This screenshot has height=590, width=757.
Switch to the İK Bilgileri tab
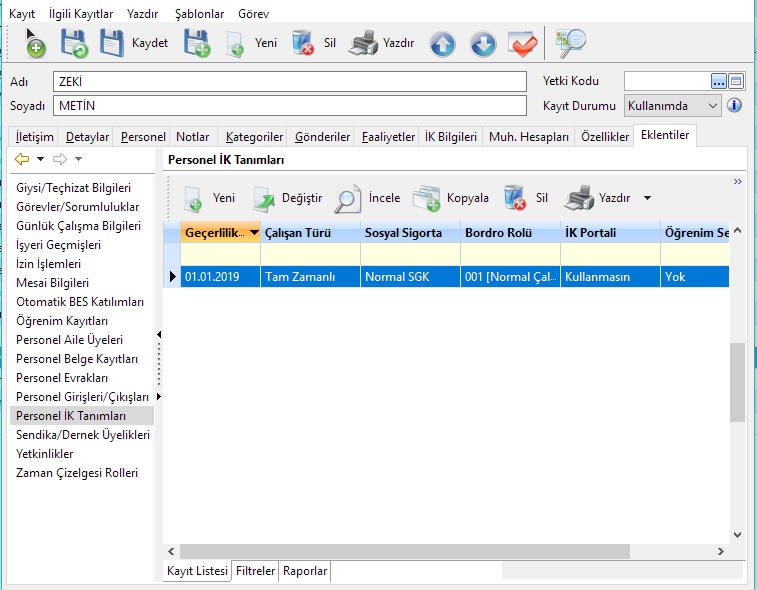tap(449, 137)
